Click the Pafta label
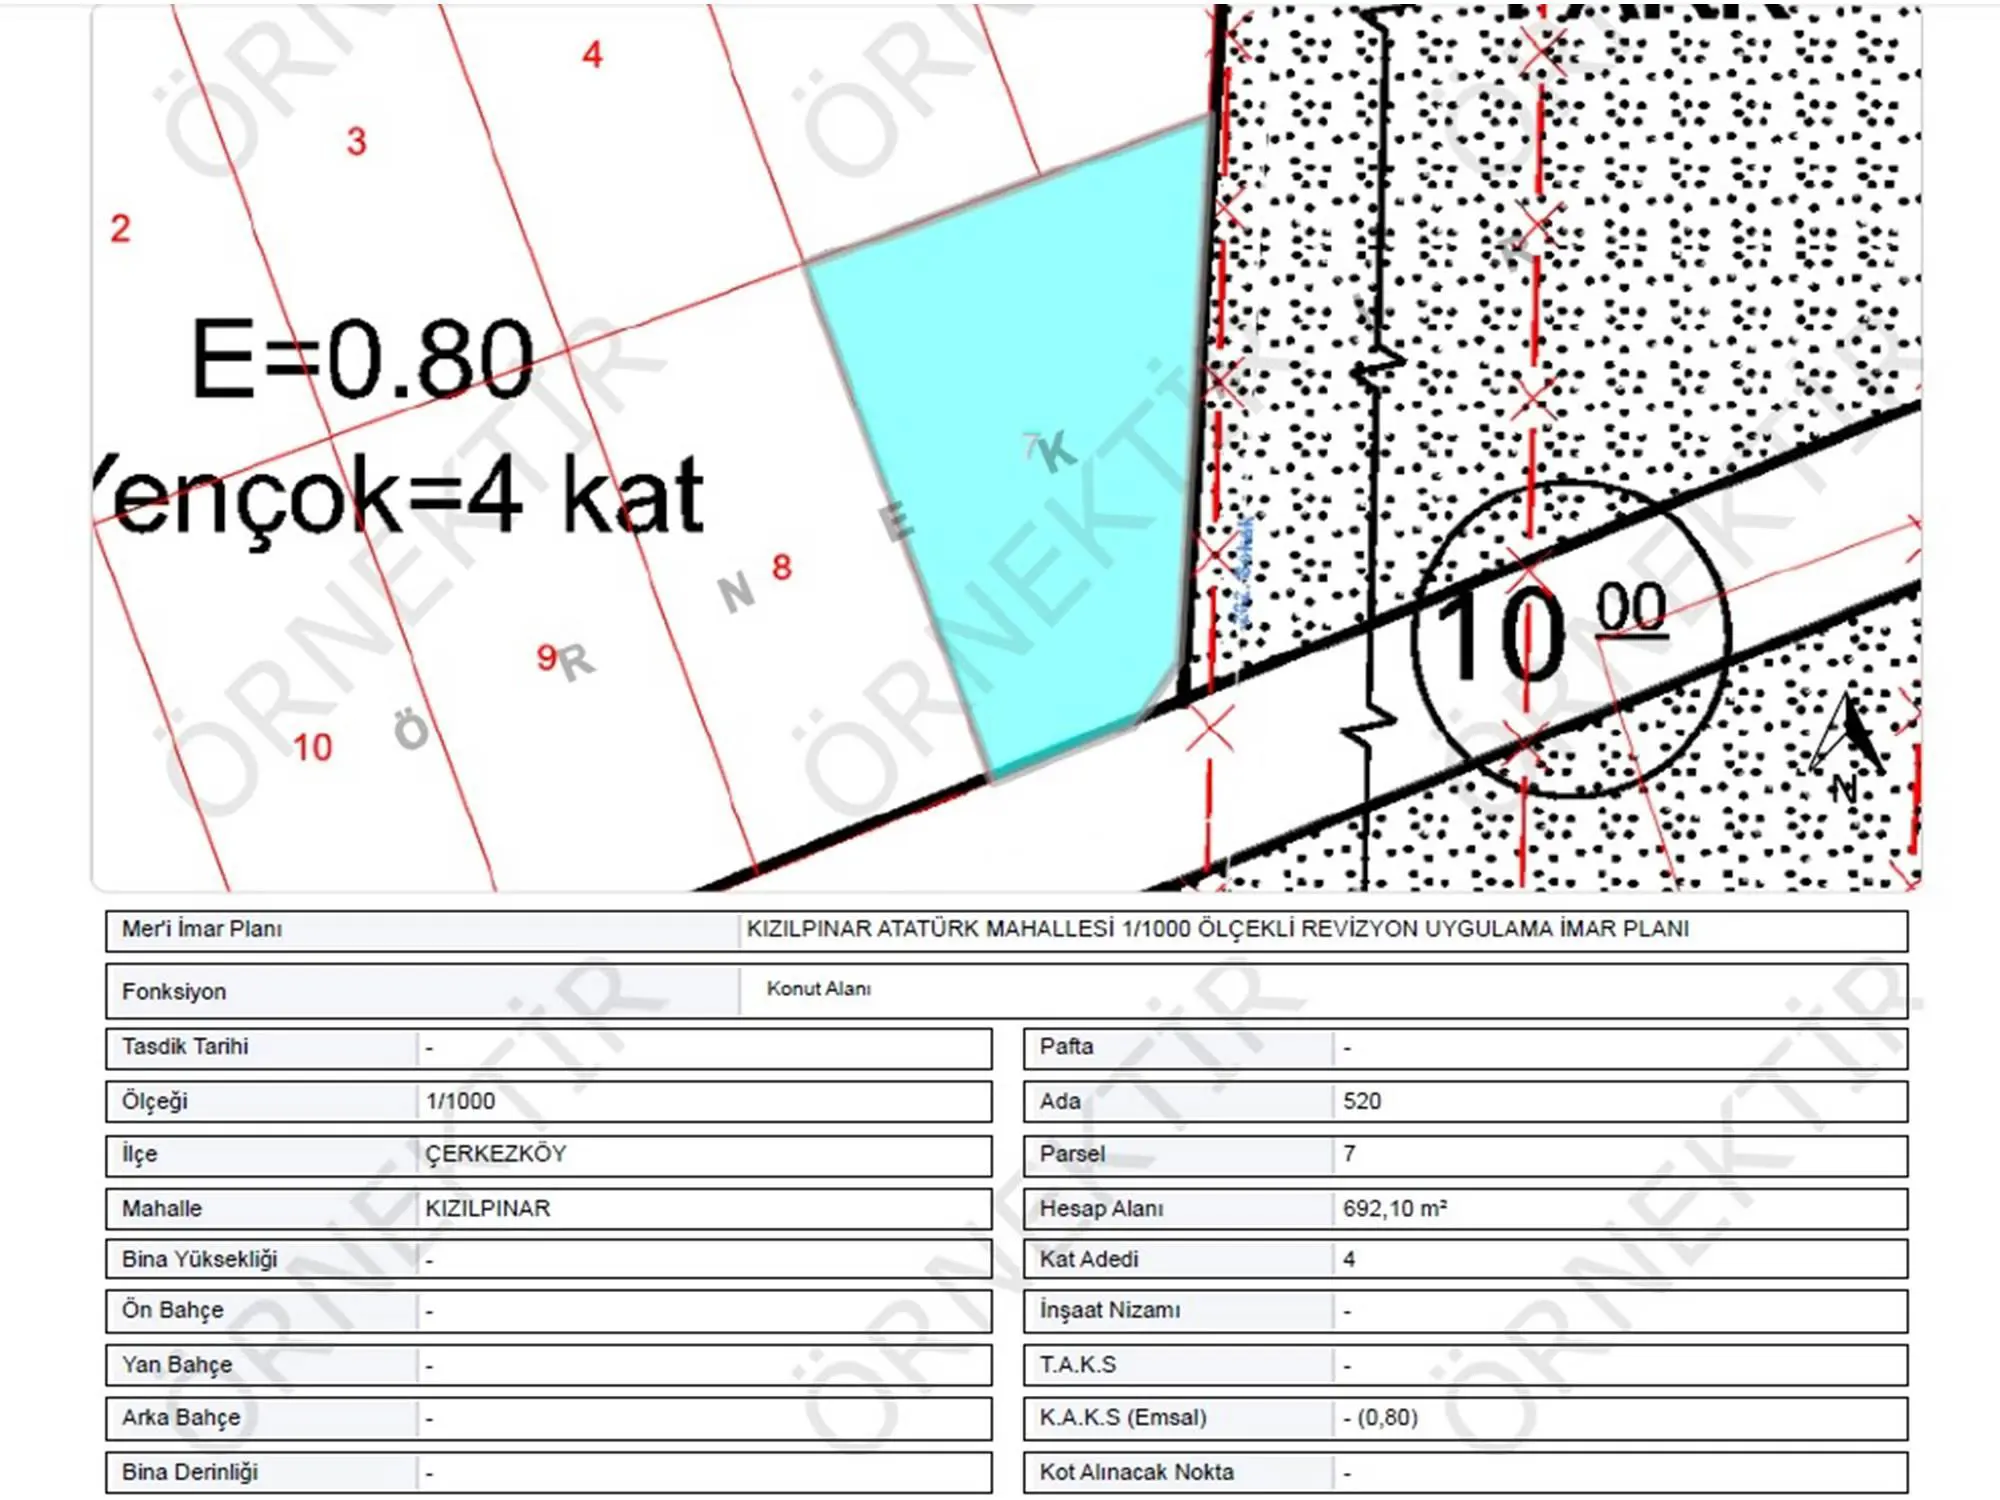The width and height of the screenshot is (2000, 1500). (1066, 1047)
